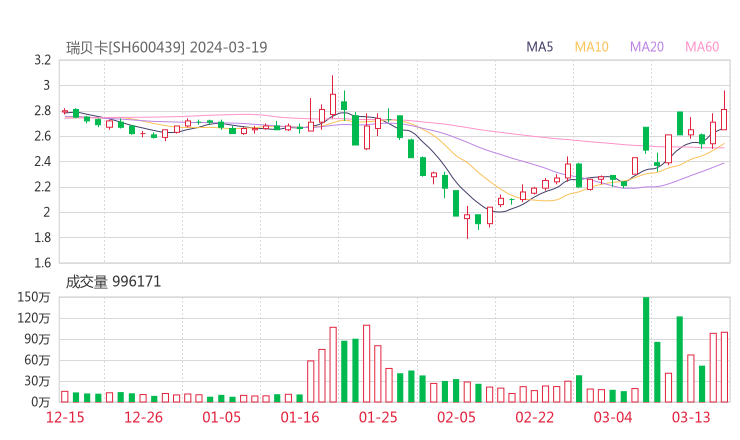Pick the 01-16 date on the timeline
The width and height of the screenshot is (740, 440).
[300, 417]
